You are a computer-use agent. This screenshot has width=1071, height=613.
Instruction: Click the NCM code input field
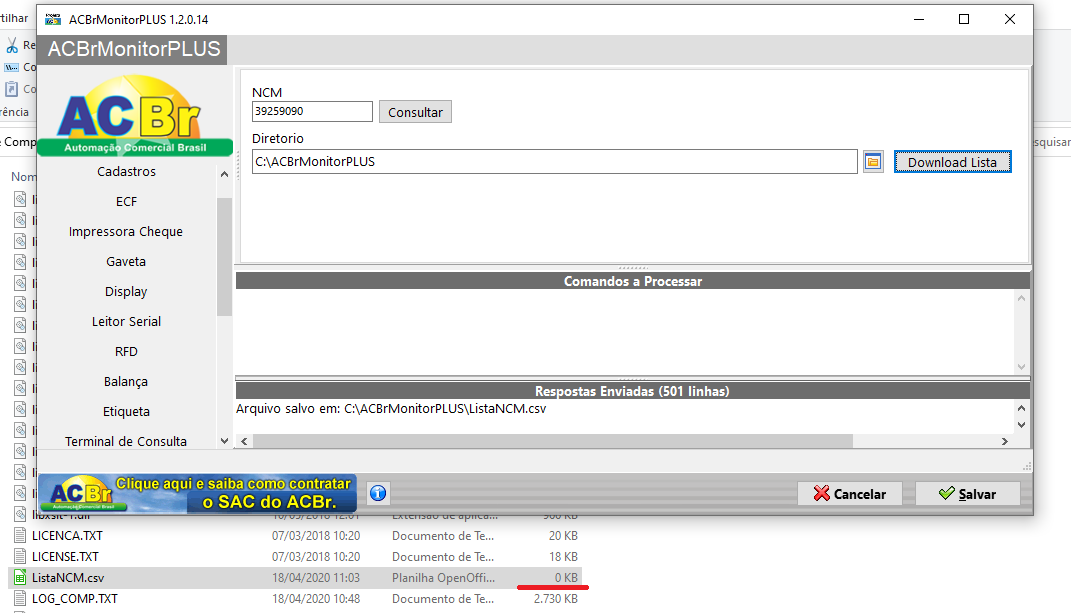point(312,111)
